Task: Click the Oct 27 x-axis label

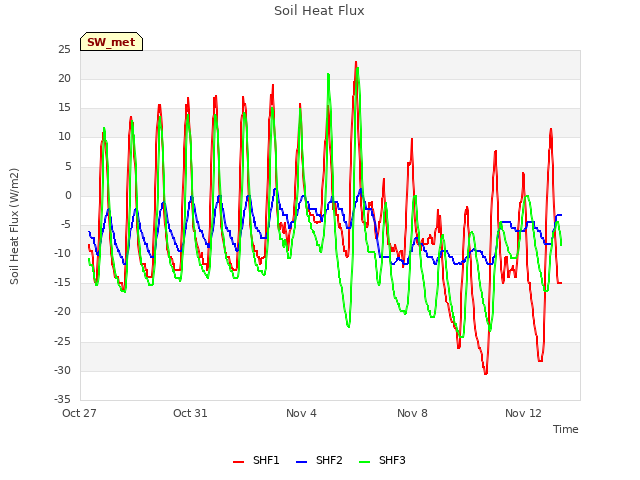Action: (79, 413)
